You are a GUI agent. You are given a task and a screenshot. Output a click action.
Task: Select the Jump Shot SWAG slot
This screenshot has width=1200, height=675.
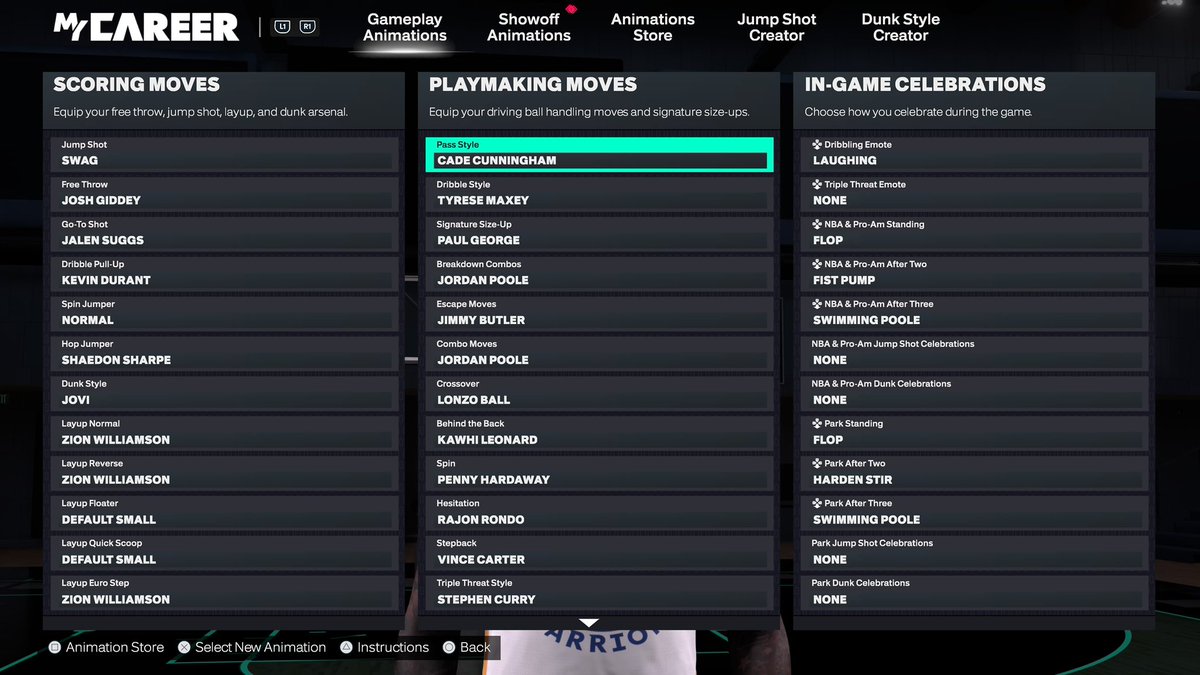(x=224, y=154)
